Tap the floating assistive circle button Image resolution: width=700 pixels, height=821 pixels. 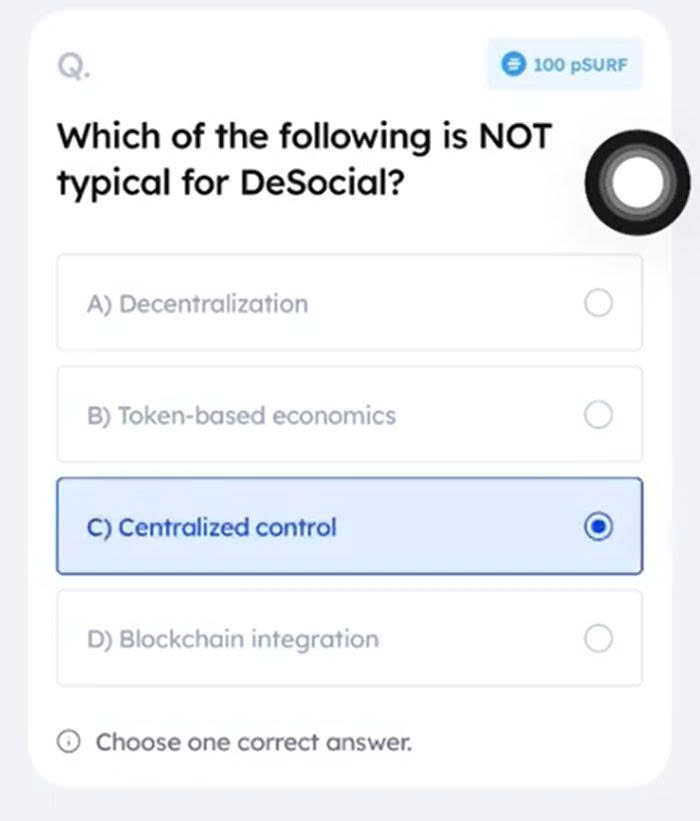tap(637, 181)
